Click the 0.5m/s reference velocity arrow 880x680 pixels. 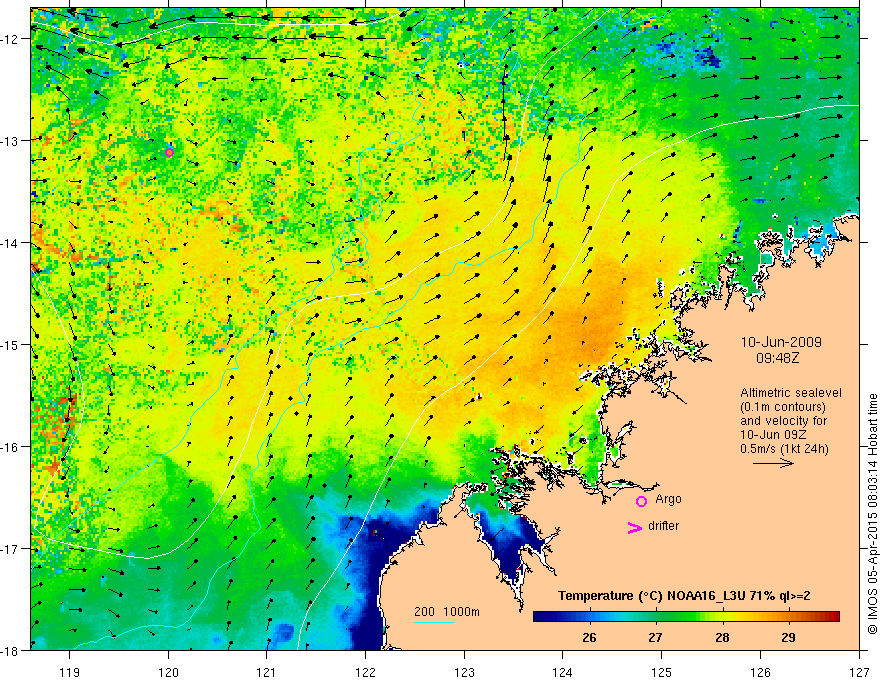[x=773, y=463]
